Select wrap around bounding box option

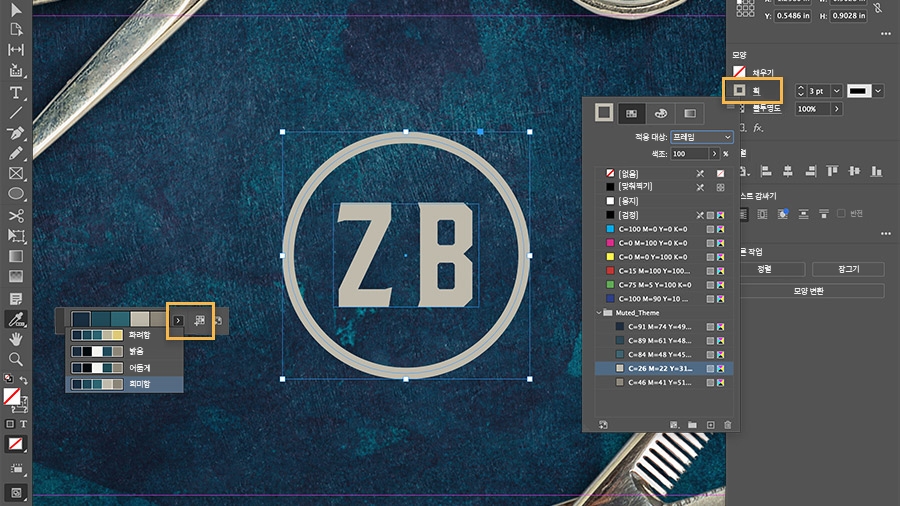pos(762,214)
